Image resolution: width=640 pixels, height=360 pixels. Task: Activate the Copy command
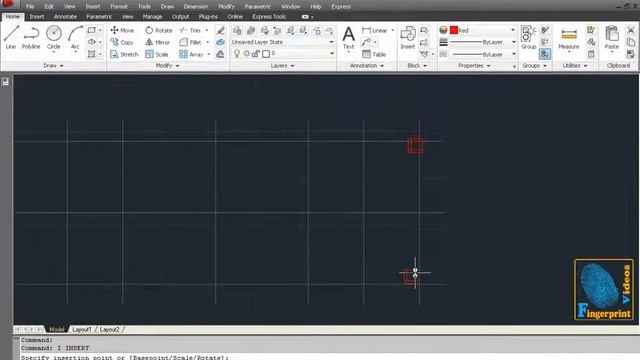(x=122, y=42)
